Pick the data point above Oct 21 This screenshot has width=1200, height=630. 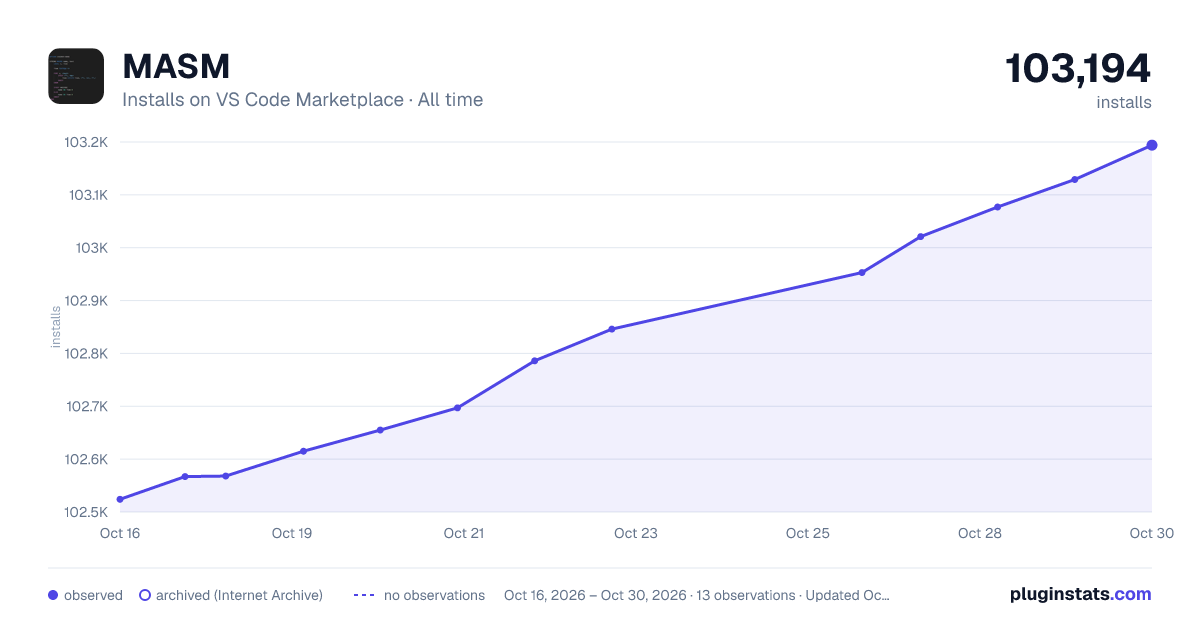pyautogui.click(x=457, y=408)
